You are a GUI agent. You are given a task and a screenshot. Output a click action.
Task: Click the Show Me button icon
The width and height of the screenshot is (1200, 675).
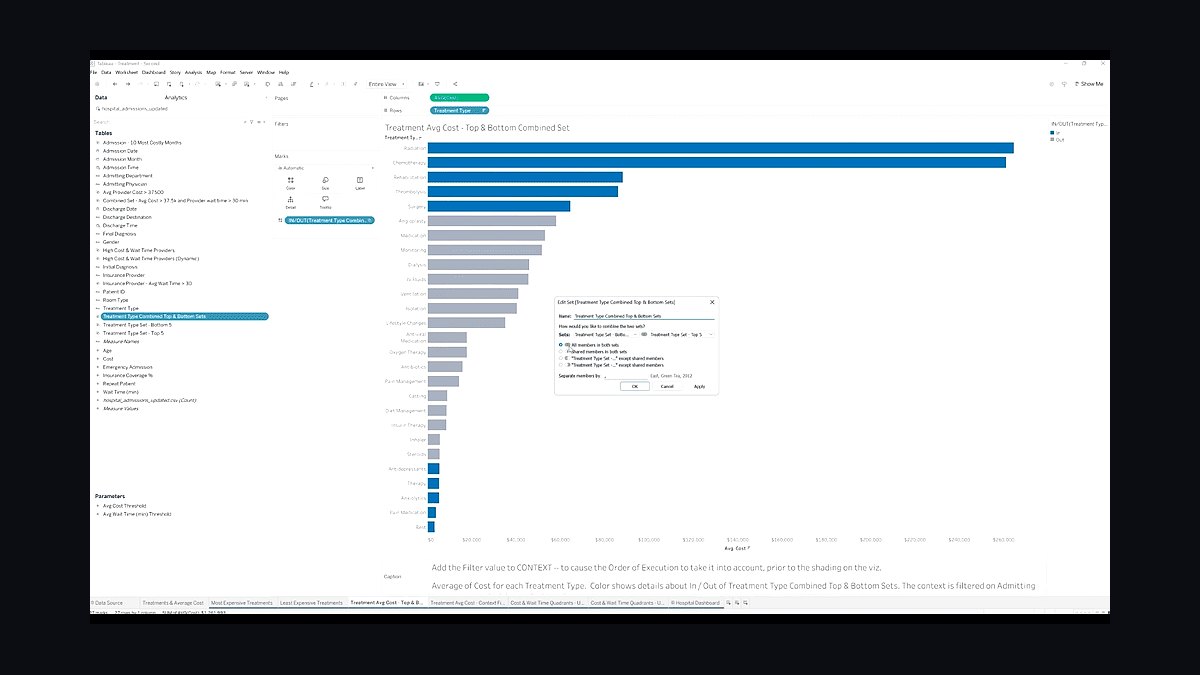point(1076,84)
